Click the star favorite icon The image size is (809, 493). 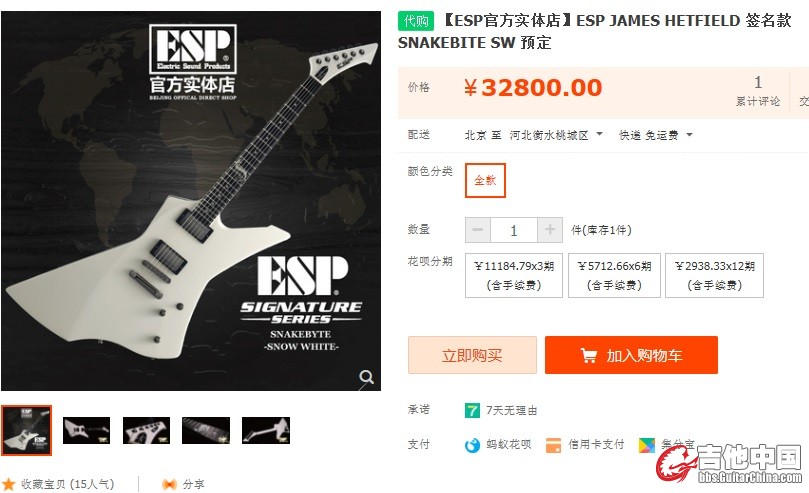[9, 484]
